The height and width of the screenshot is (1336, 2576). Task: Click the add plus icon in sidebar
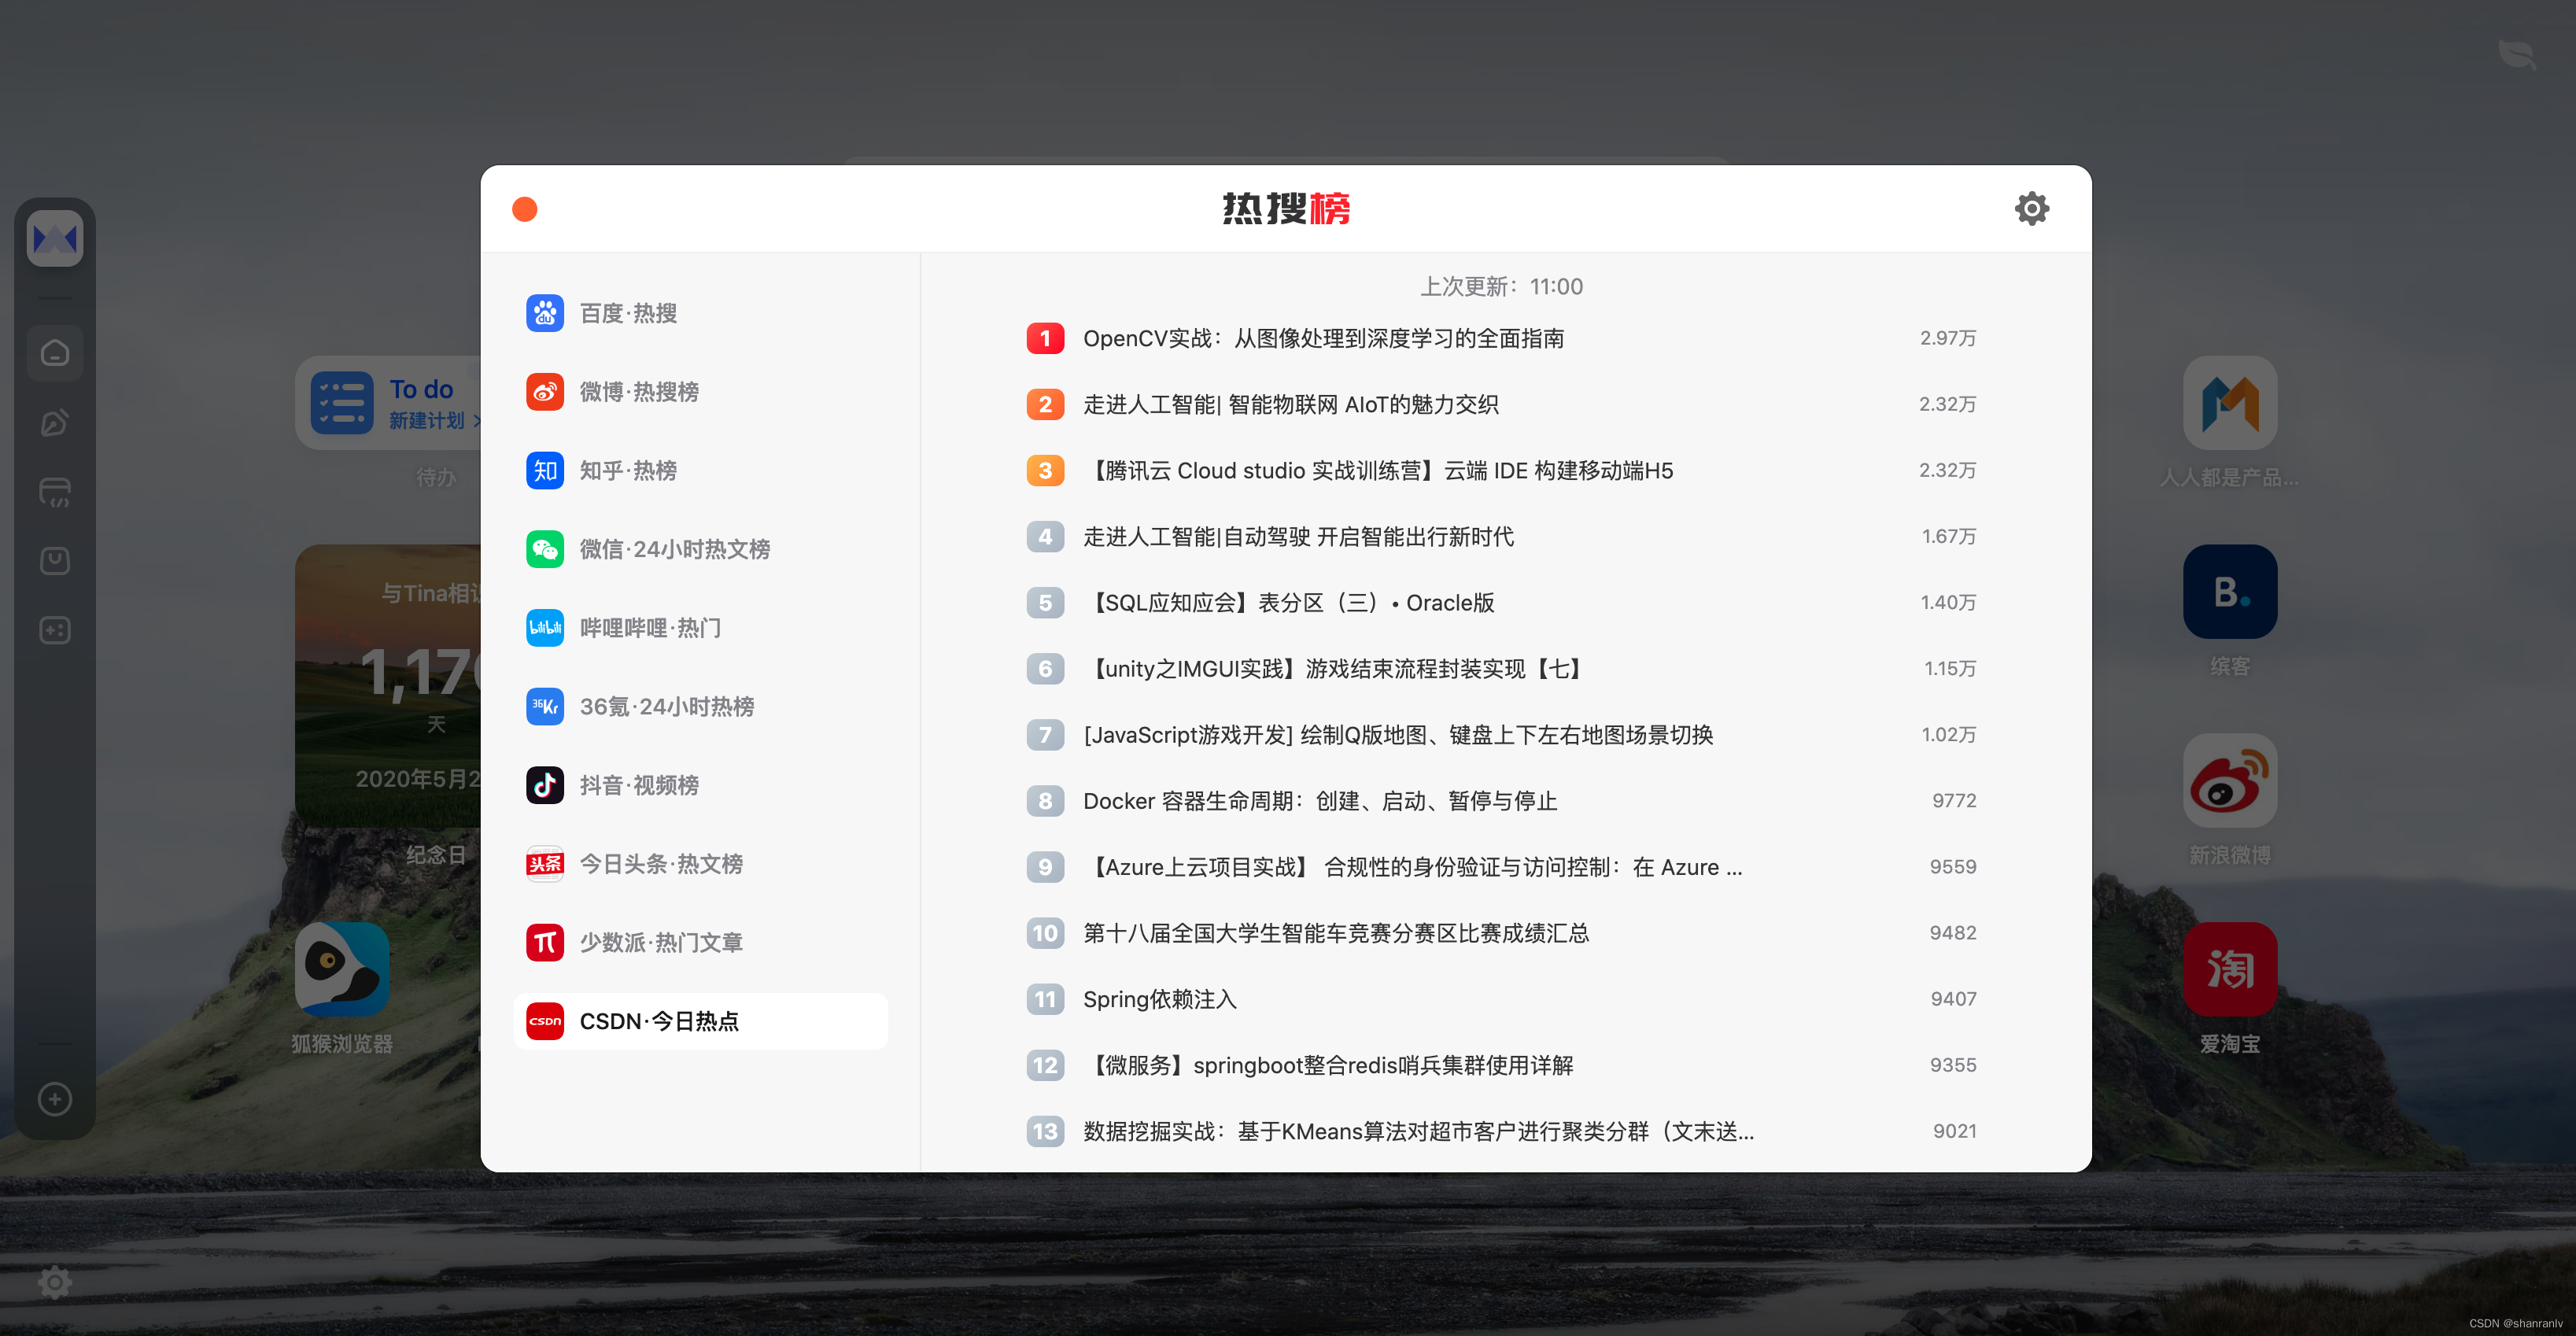[55, 1099]
